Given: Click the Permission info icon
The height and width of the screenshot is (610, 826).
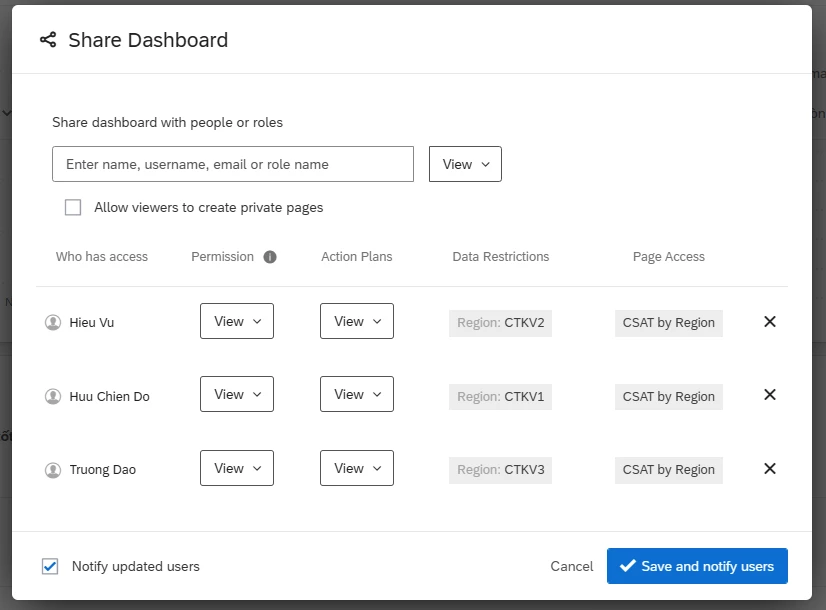Looking at the screenshot, I should (x=270, y=257).
